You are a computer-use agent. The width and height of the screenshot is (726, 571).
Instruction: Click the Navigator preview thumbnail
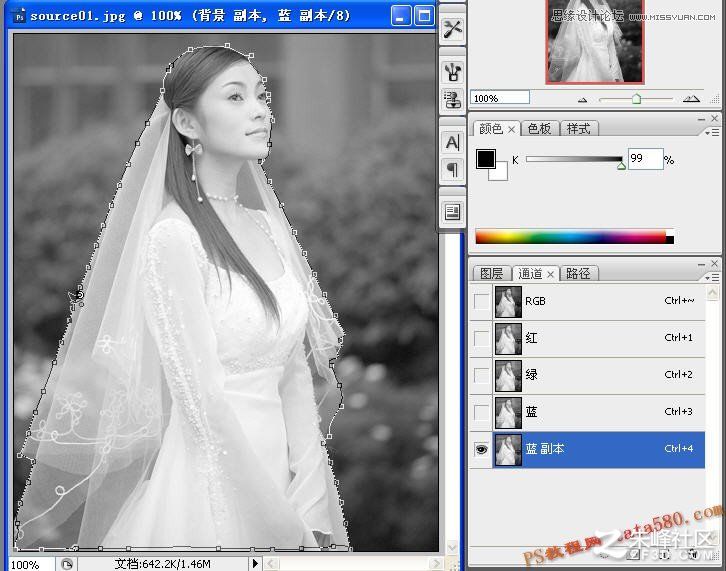coord(595,42)
